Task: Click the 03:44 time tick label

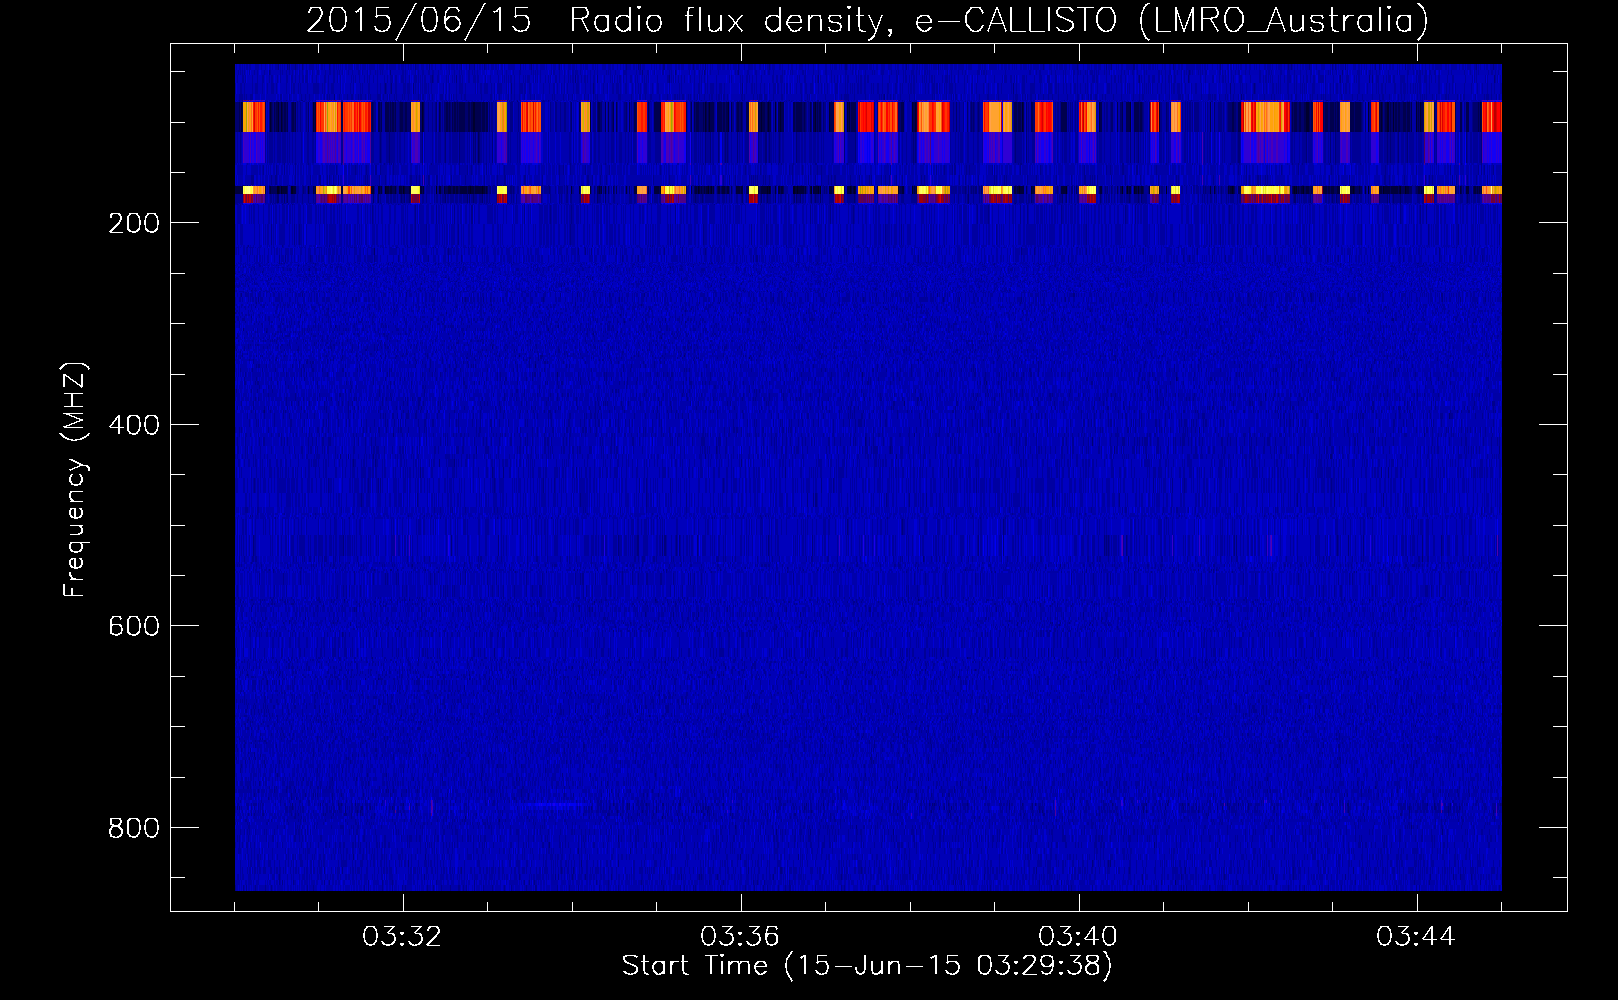Action: (x=1416, y=937)
